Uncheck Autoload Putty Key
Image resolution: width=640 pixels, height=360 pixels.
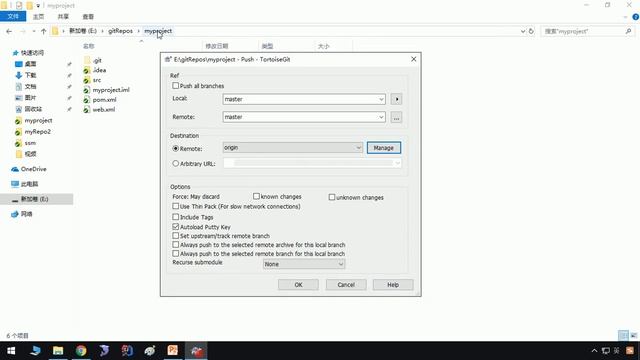coord(176,227)
